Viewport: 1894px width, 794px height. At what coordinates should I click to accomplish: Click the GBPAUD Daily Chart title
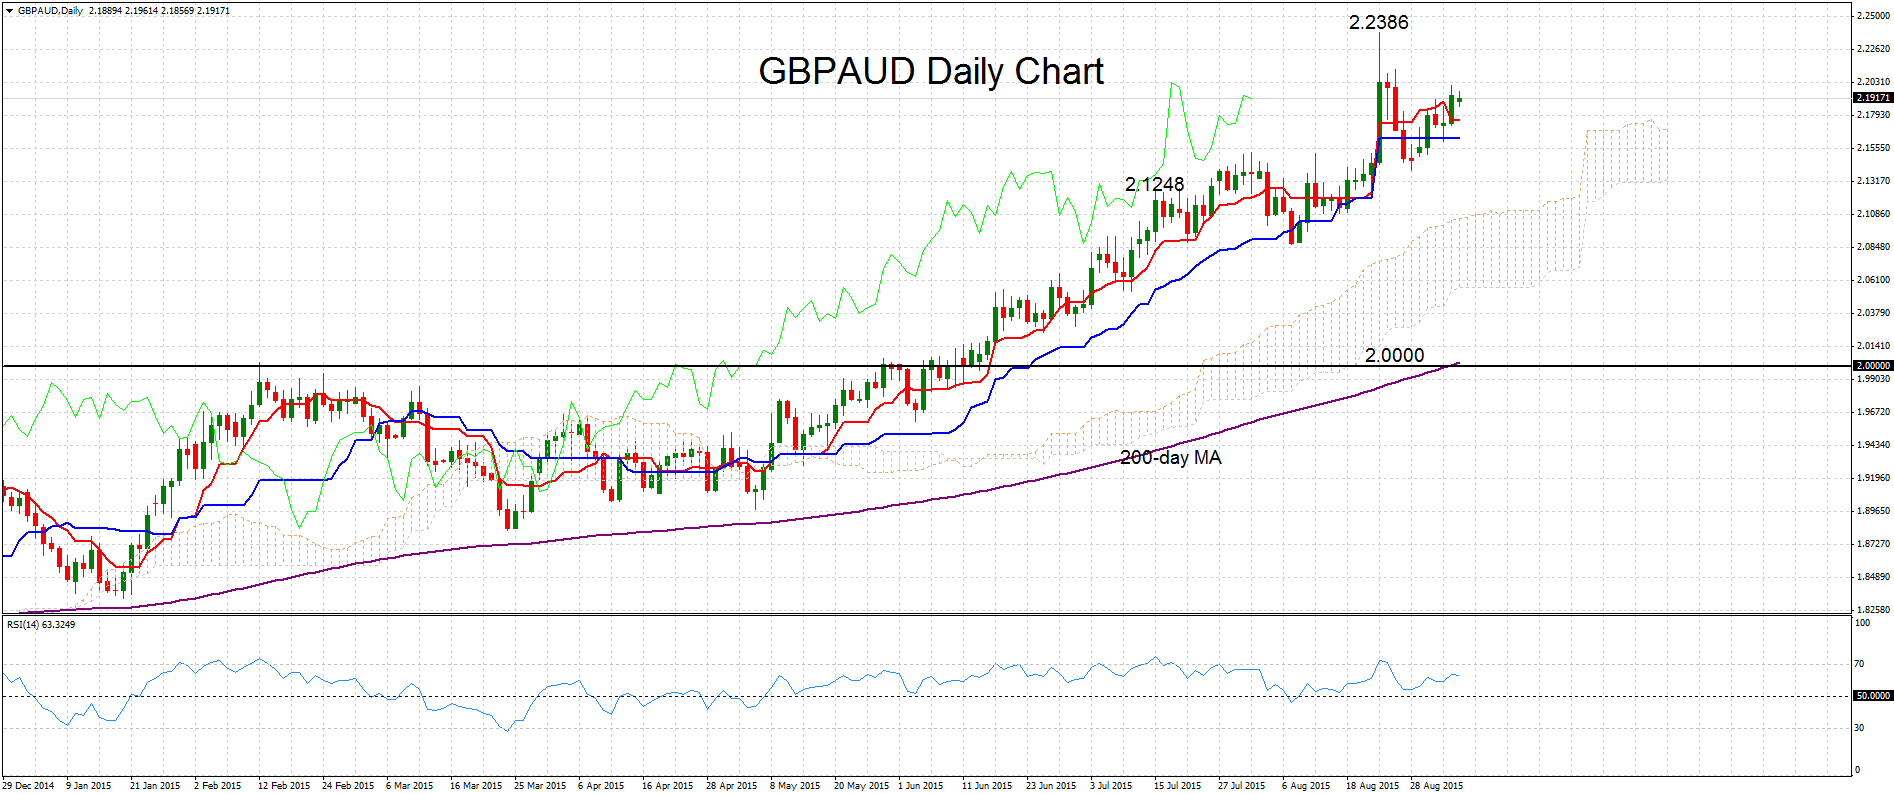931,71
